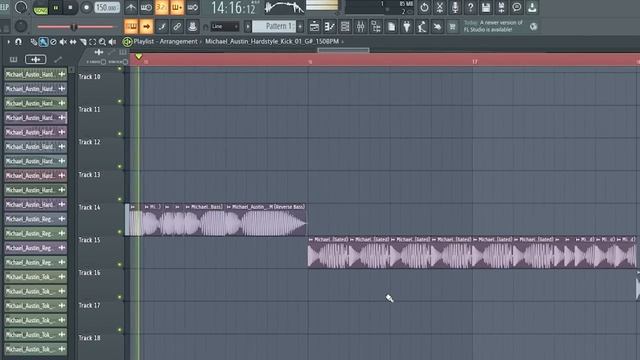The height and width of the screenshot is (360, 640).
Task: Open the Pattern 1 selector
Action: 274,27
